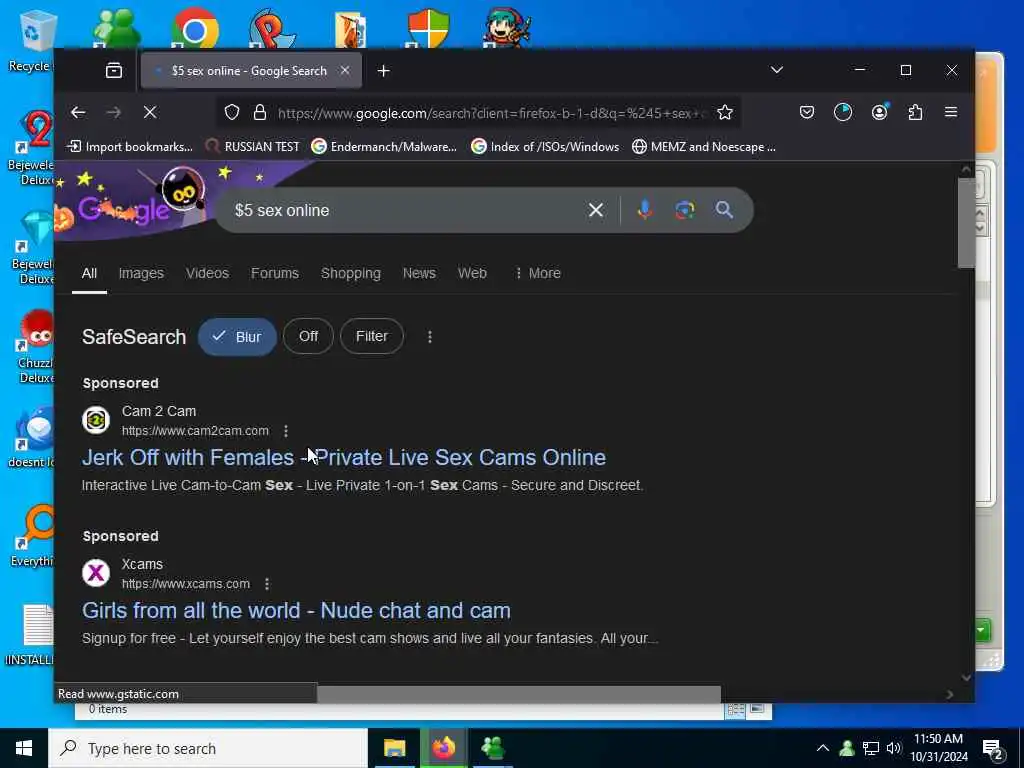Go back to the previous page
Screen dimensions: 1024x768
tap(78, 112)
